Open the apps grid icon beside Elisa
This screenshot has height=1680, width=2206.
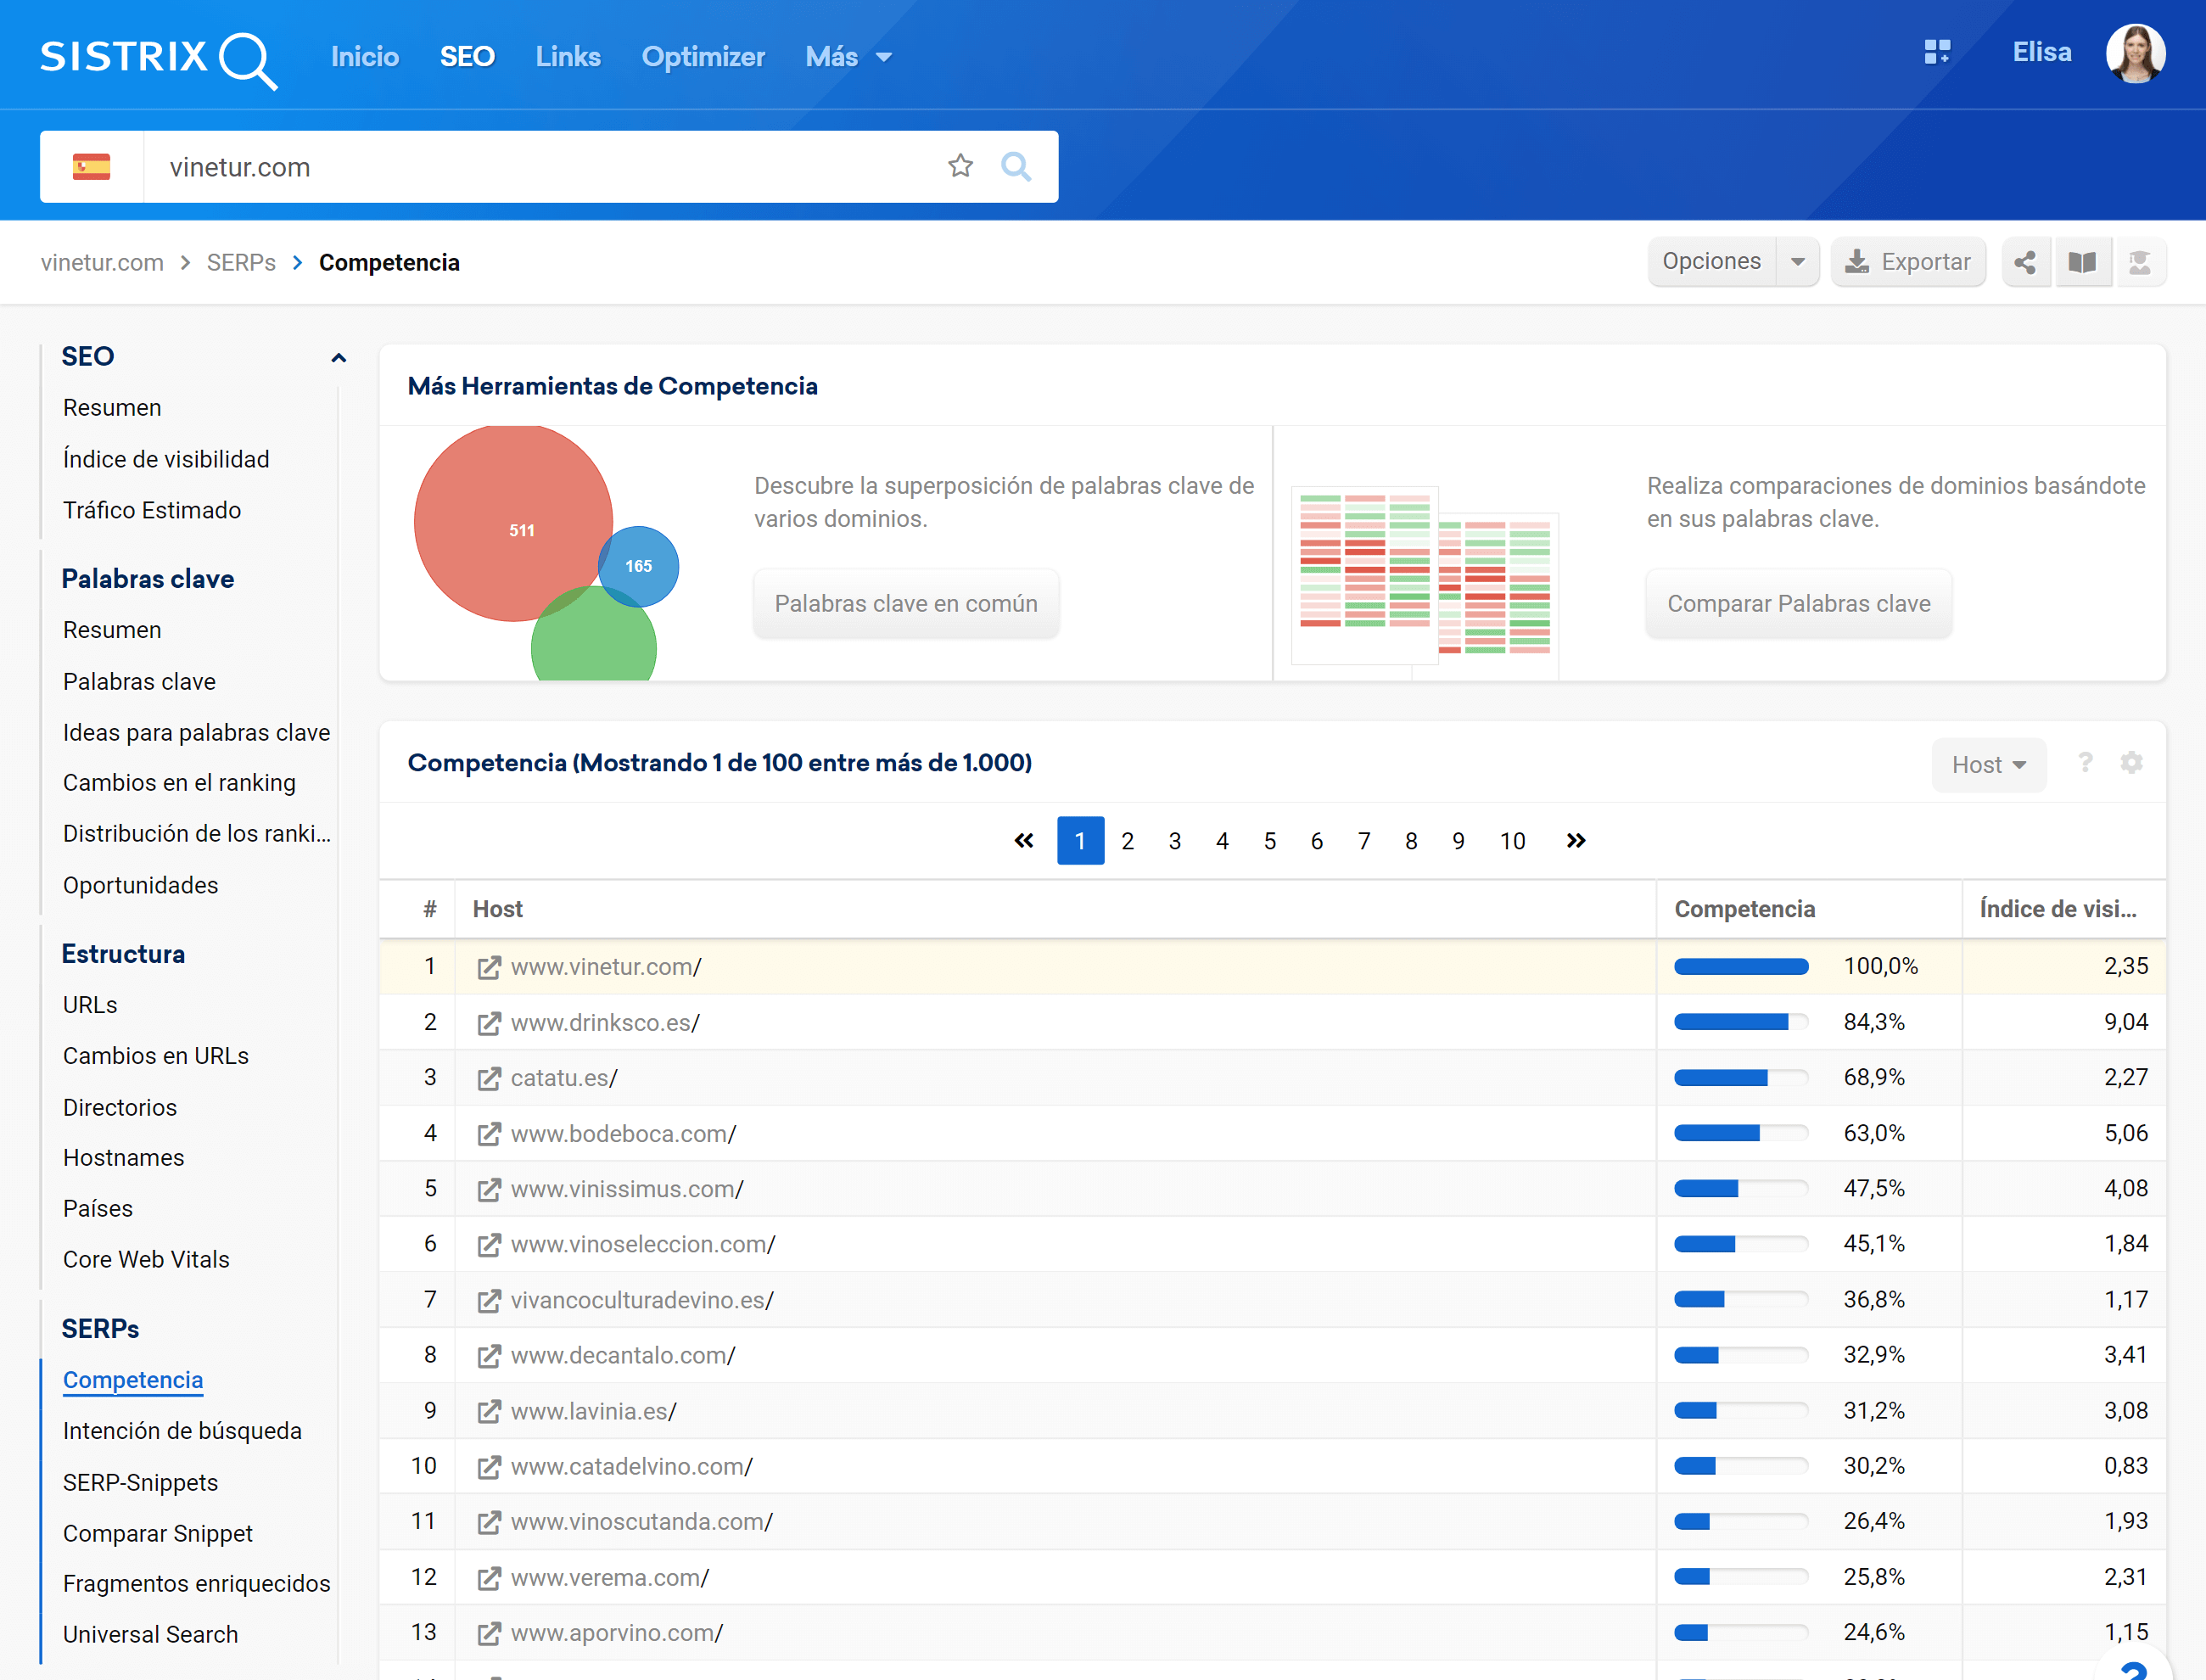tap(1937, 52)
